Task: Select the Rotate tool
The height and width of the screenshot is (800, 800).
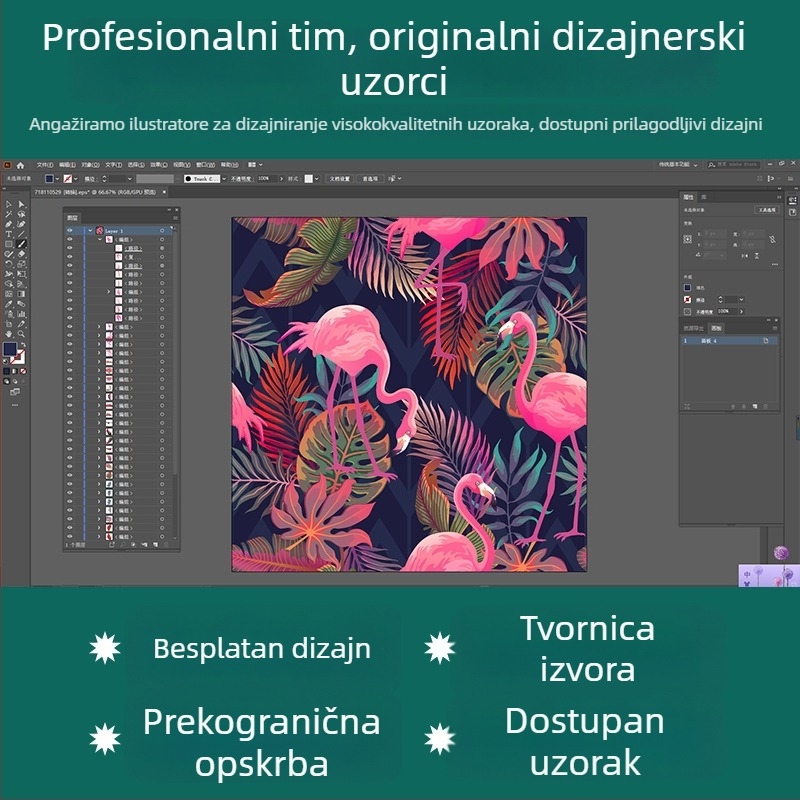Action: pyautogui.click(x=8, y=264)
